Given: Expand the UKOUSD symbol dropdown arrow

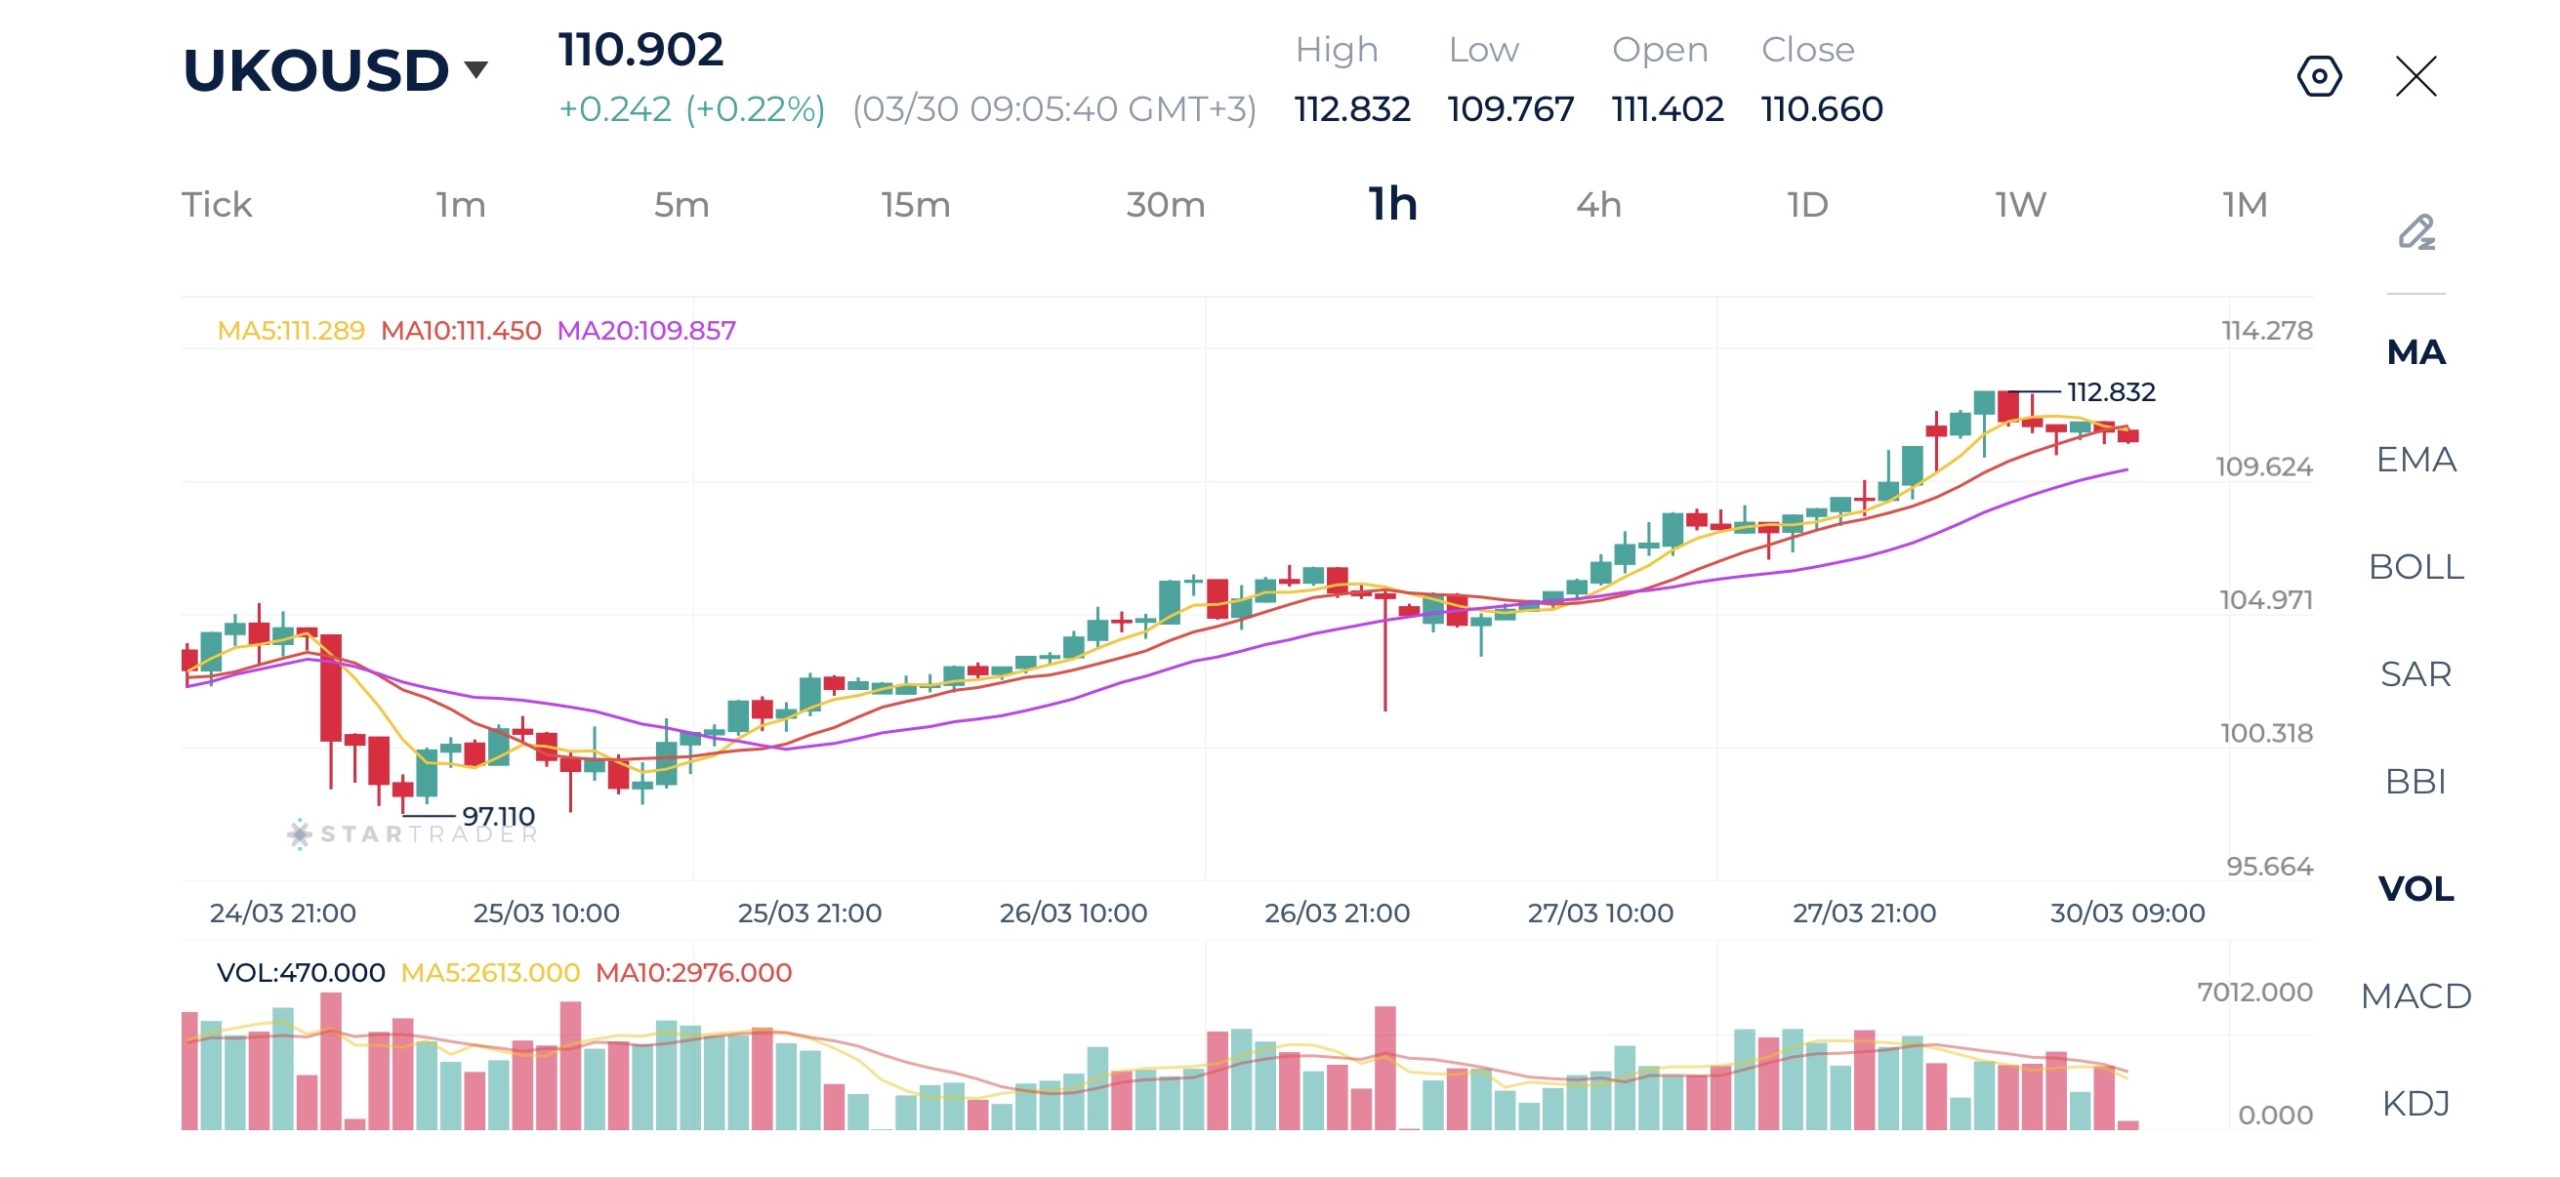Looking at the screenshot, I should [476, 69].
